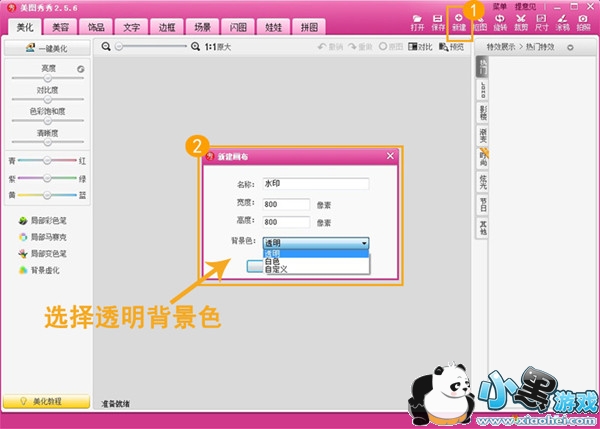Switch to the 饰品 tab
The image size is (600, 429).
click(x=96, y=27)
